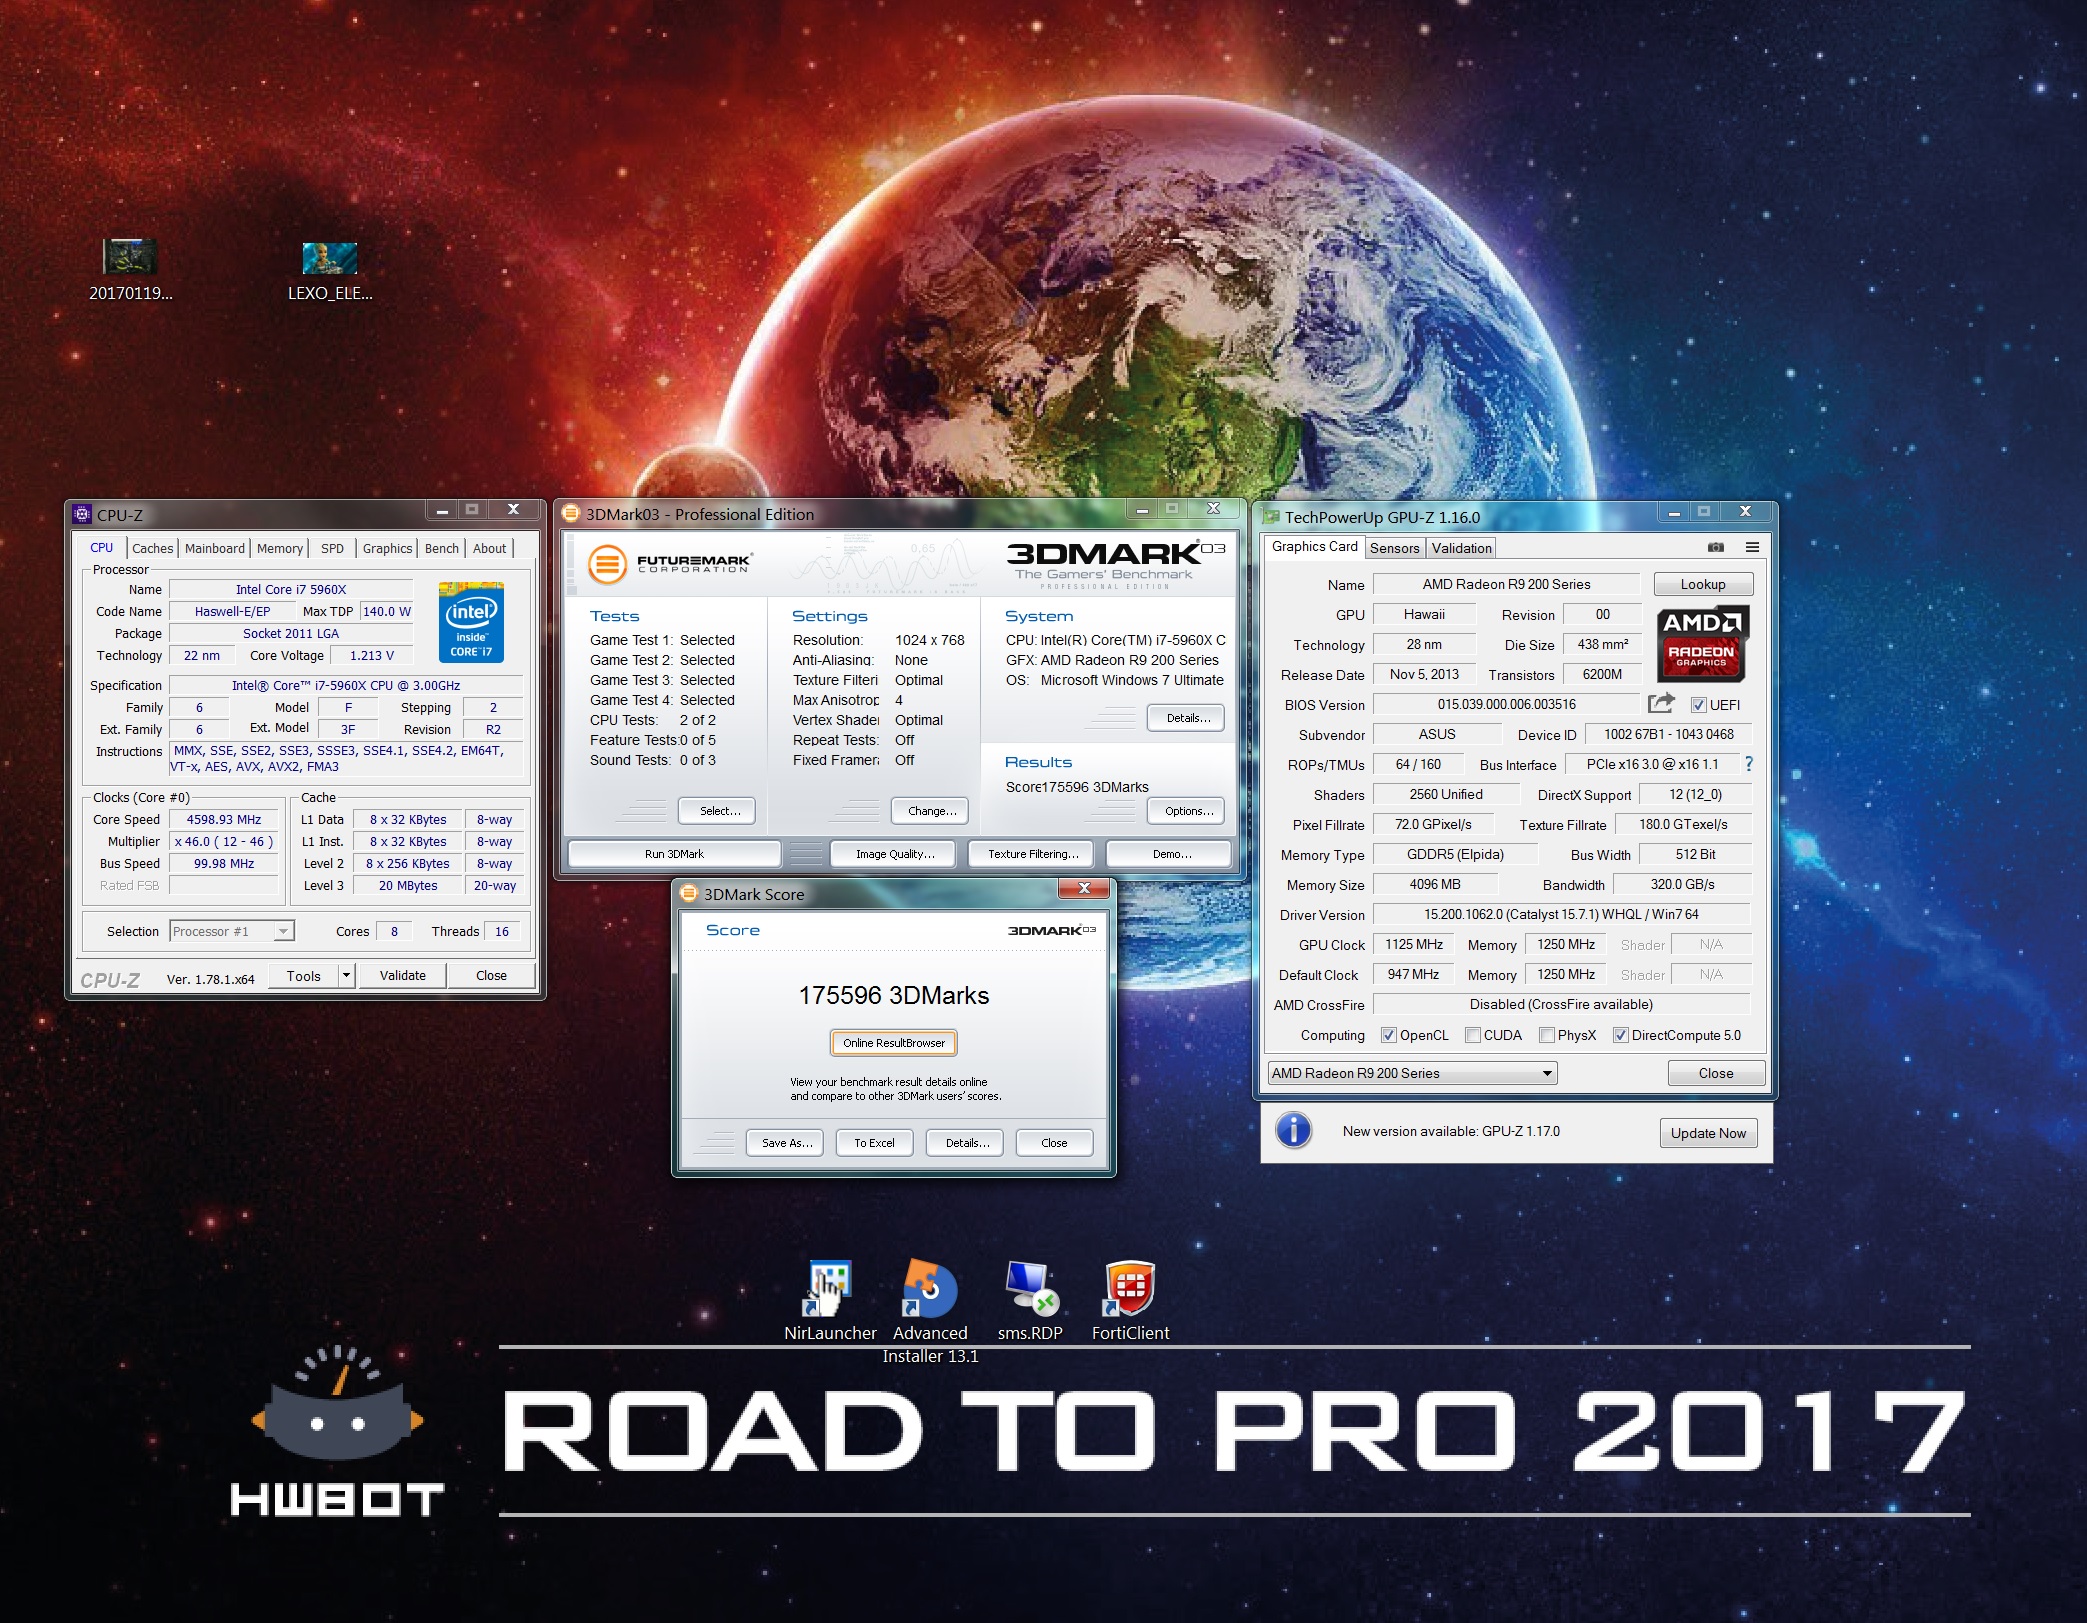Click the Bus Interface question mark icon

tap(1748, 764)
